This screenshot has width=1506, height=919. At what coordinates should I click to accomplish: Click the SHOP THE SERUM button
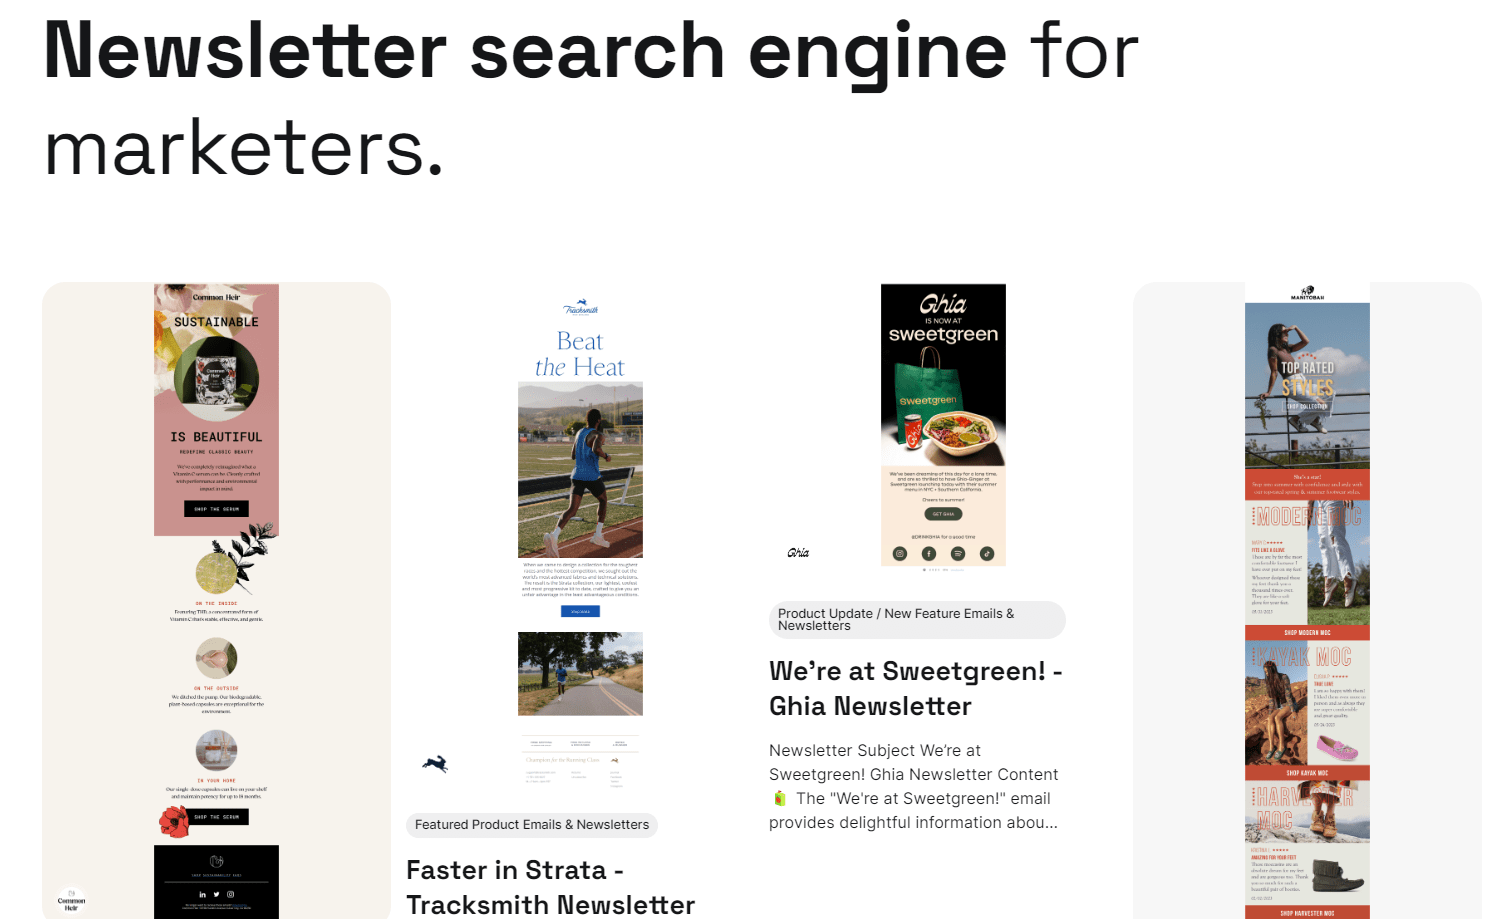pyautogui.click(x=216, y=509)
